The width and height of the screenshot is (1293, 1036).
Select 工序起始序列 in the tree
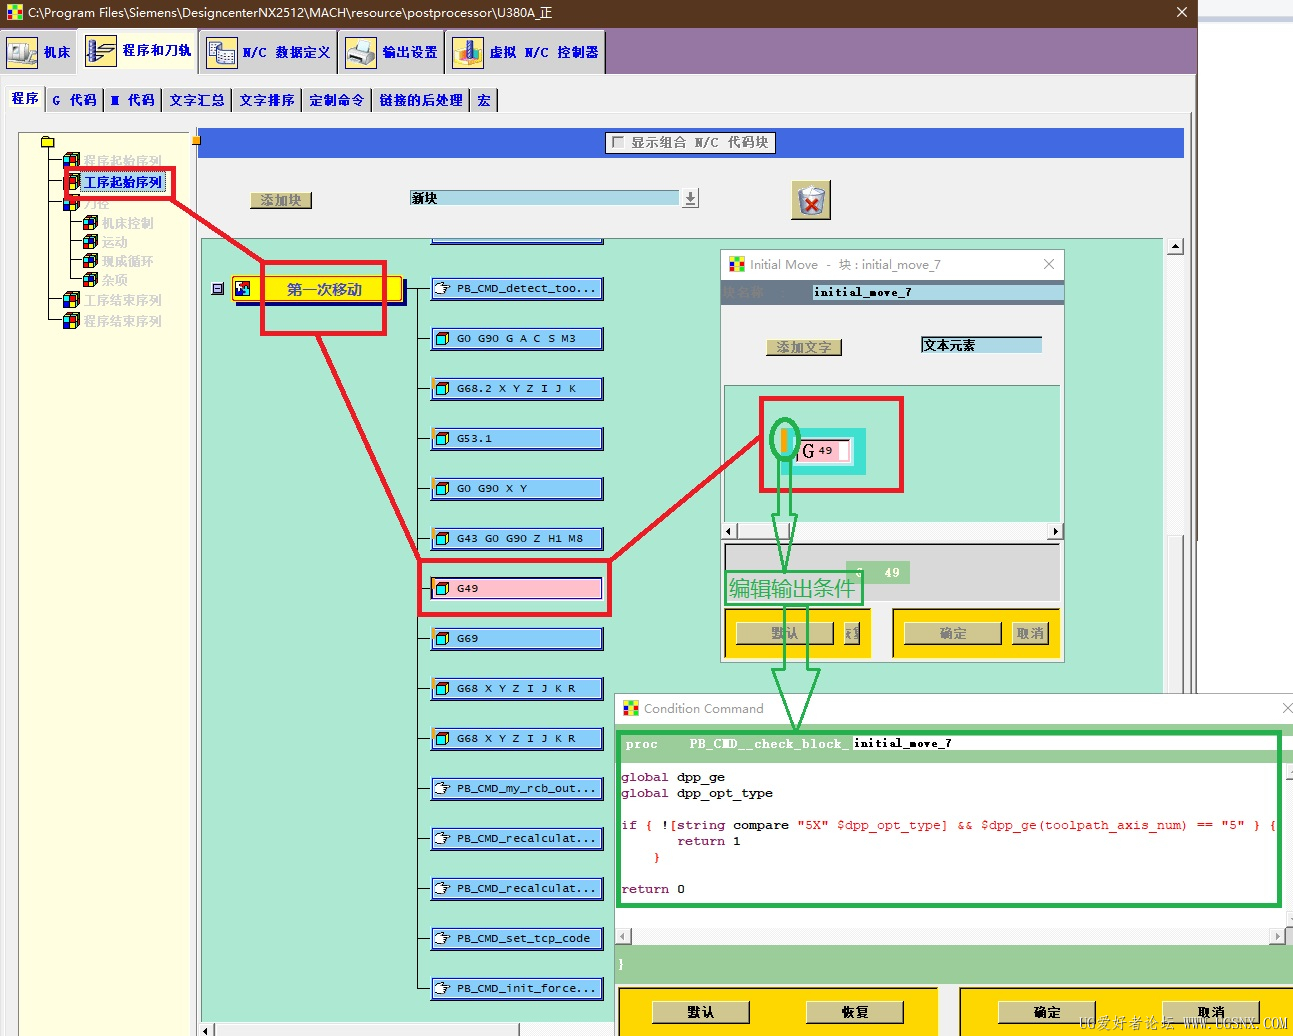pyautogui.click(x=122, y=182)
